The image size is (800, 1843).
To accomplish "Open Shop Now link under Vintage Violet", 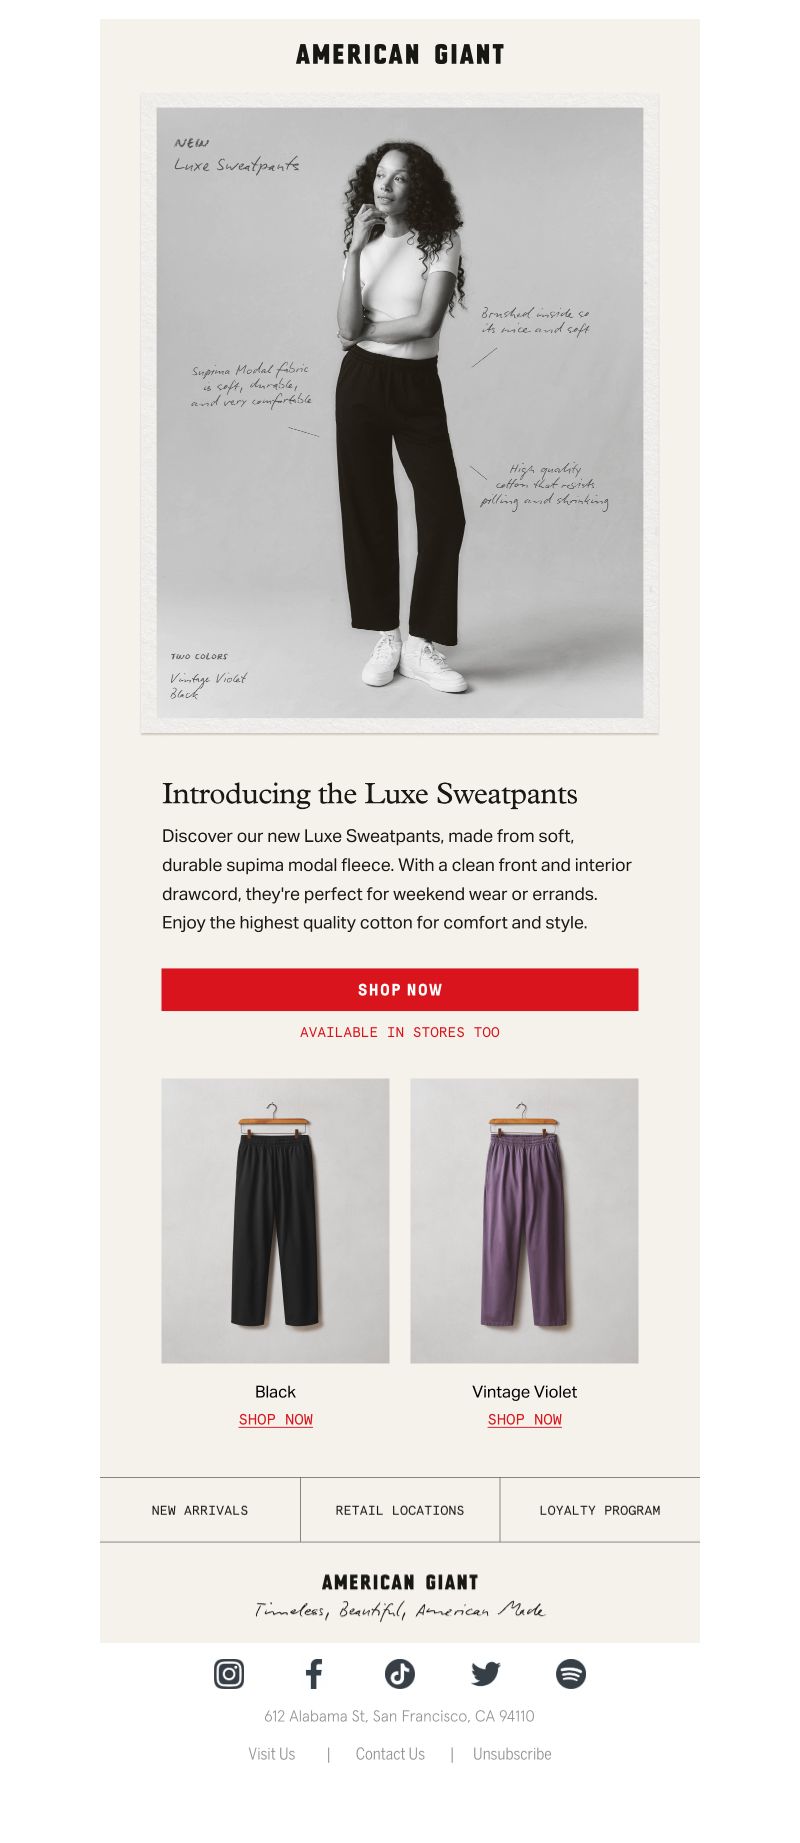I will click(x=525, y=1419).
